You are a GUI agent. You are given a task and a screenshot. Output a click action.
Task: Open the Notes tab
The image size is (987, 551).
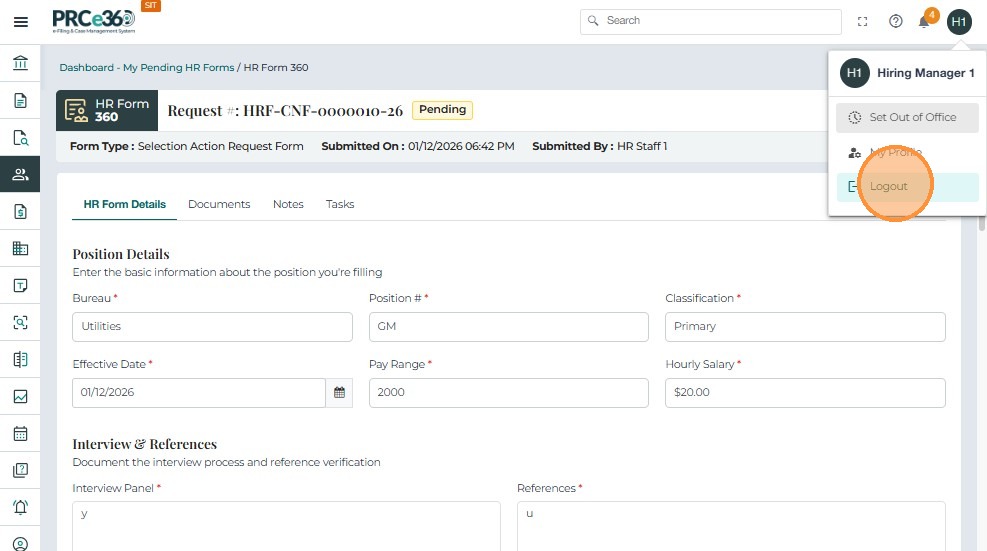288,204
